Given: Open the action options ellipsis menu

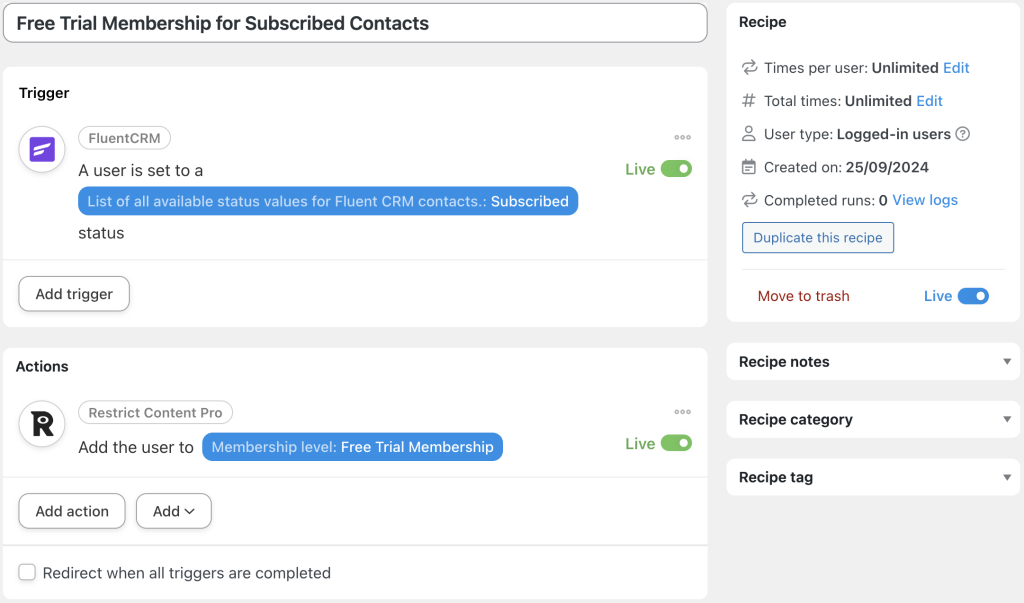Looking at the screenshot, I should 683,411.
